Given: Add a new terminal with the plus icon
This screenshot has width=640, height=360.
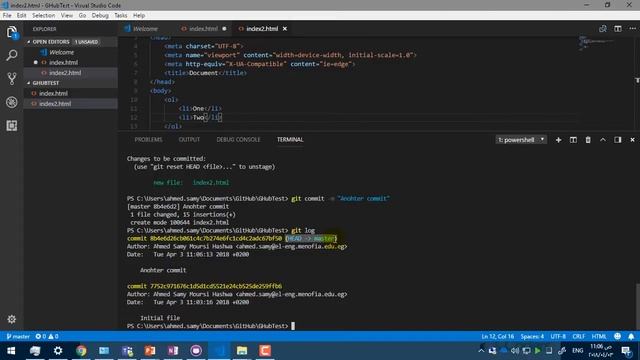Looking at the screenshot, I should 558,140.
